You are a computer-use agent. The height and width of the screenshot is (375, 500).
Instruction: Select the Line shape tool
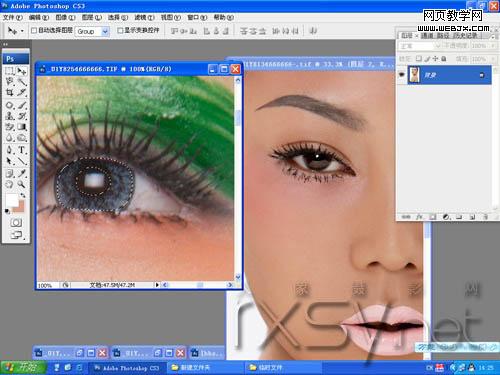pos(22,161)
